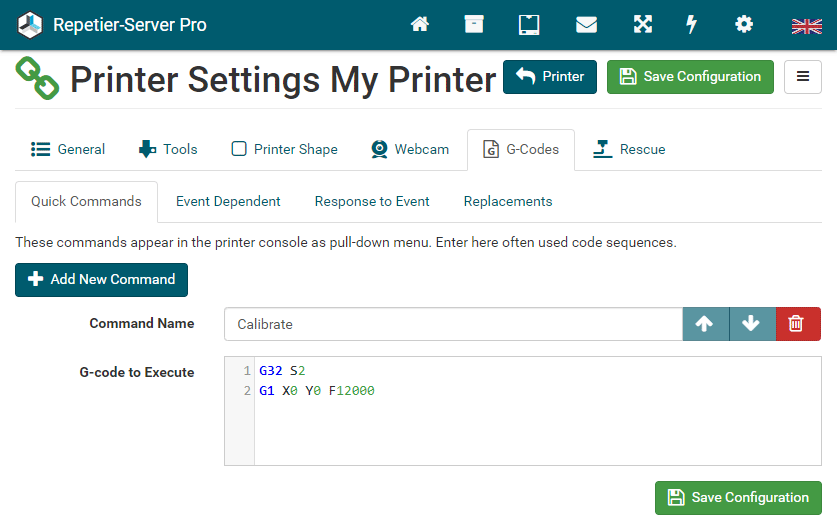Open the Event Dependent tab
The width and height of the screenshot is (837, 521).
(228, 201)
